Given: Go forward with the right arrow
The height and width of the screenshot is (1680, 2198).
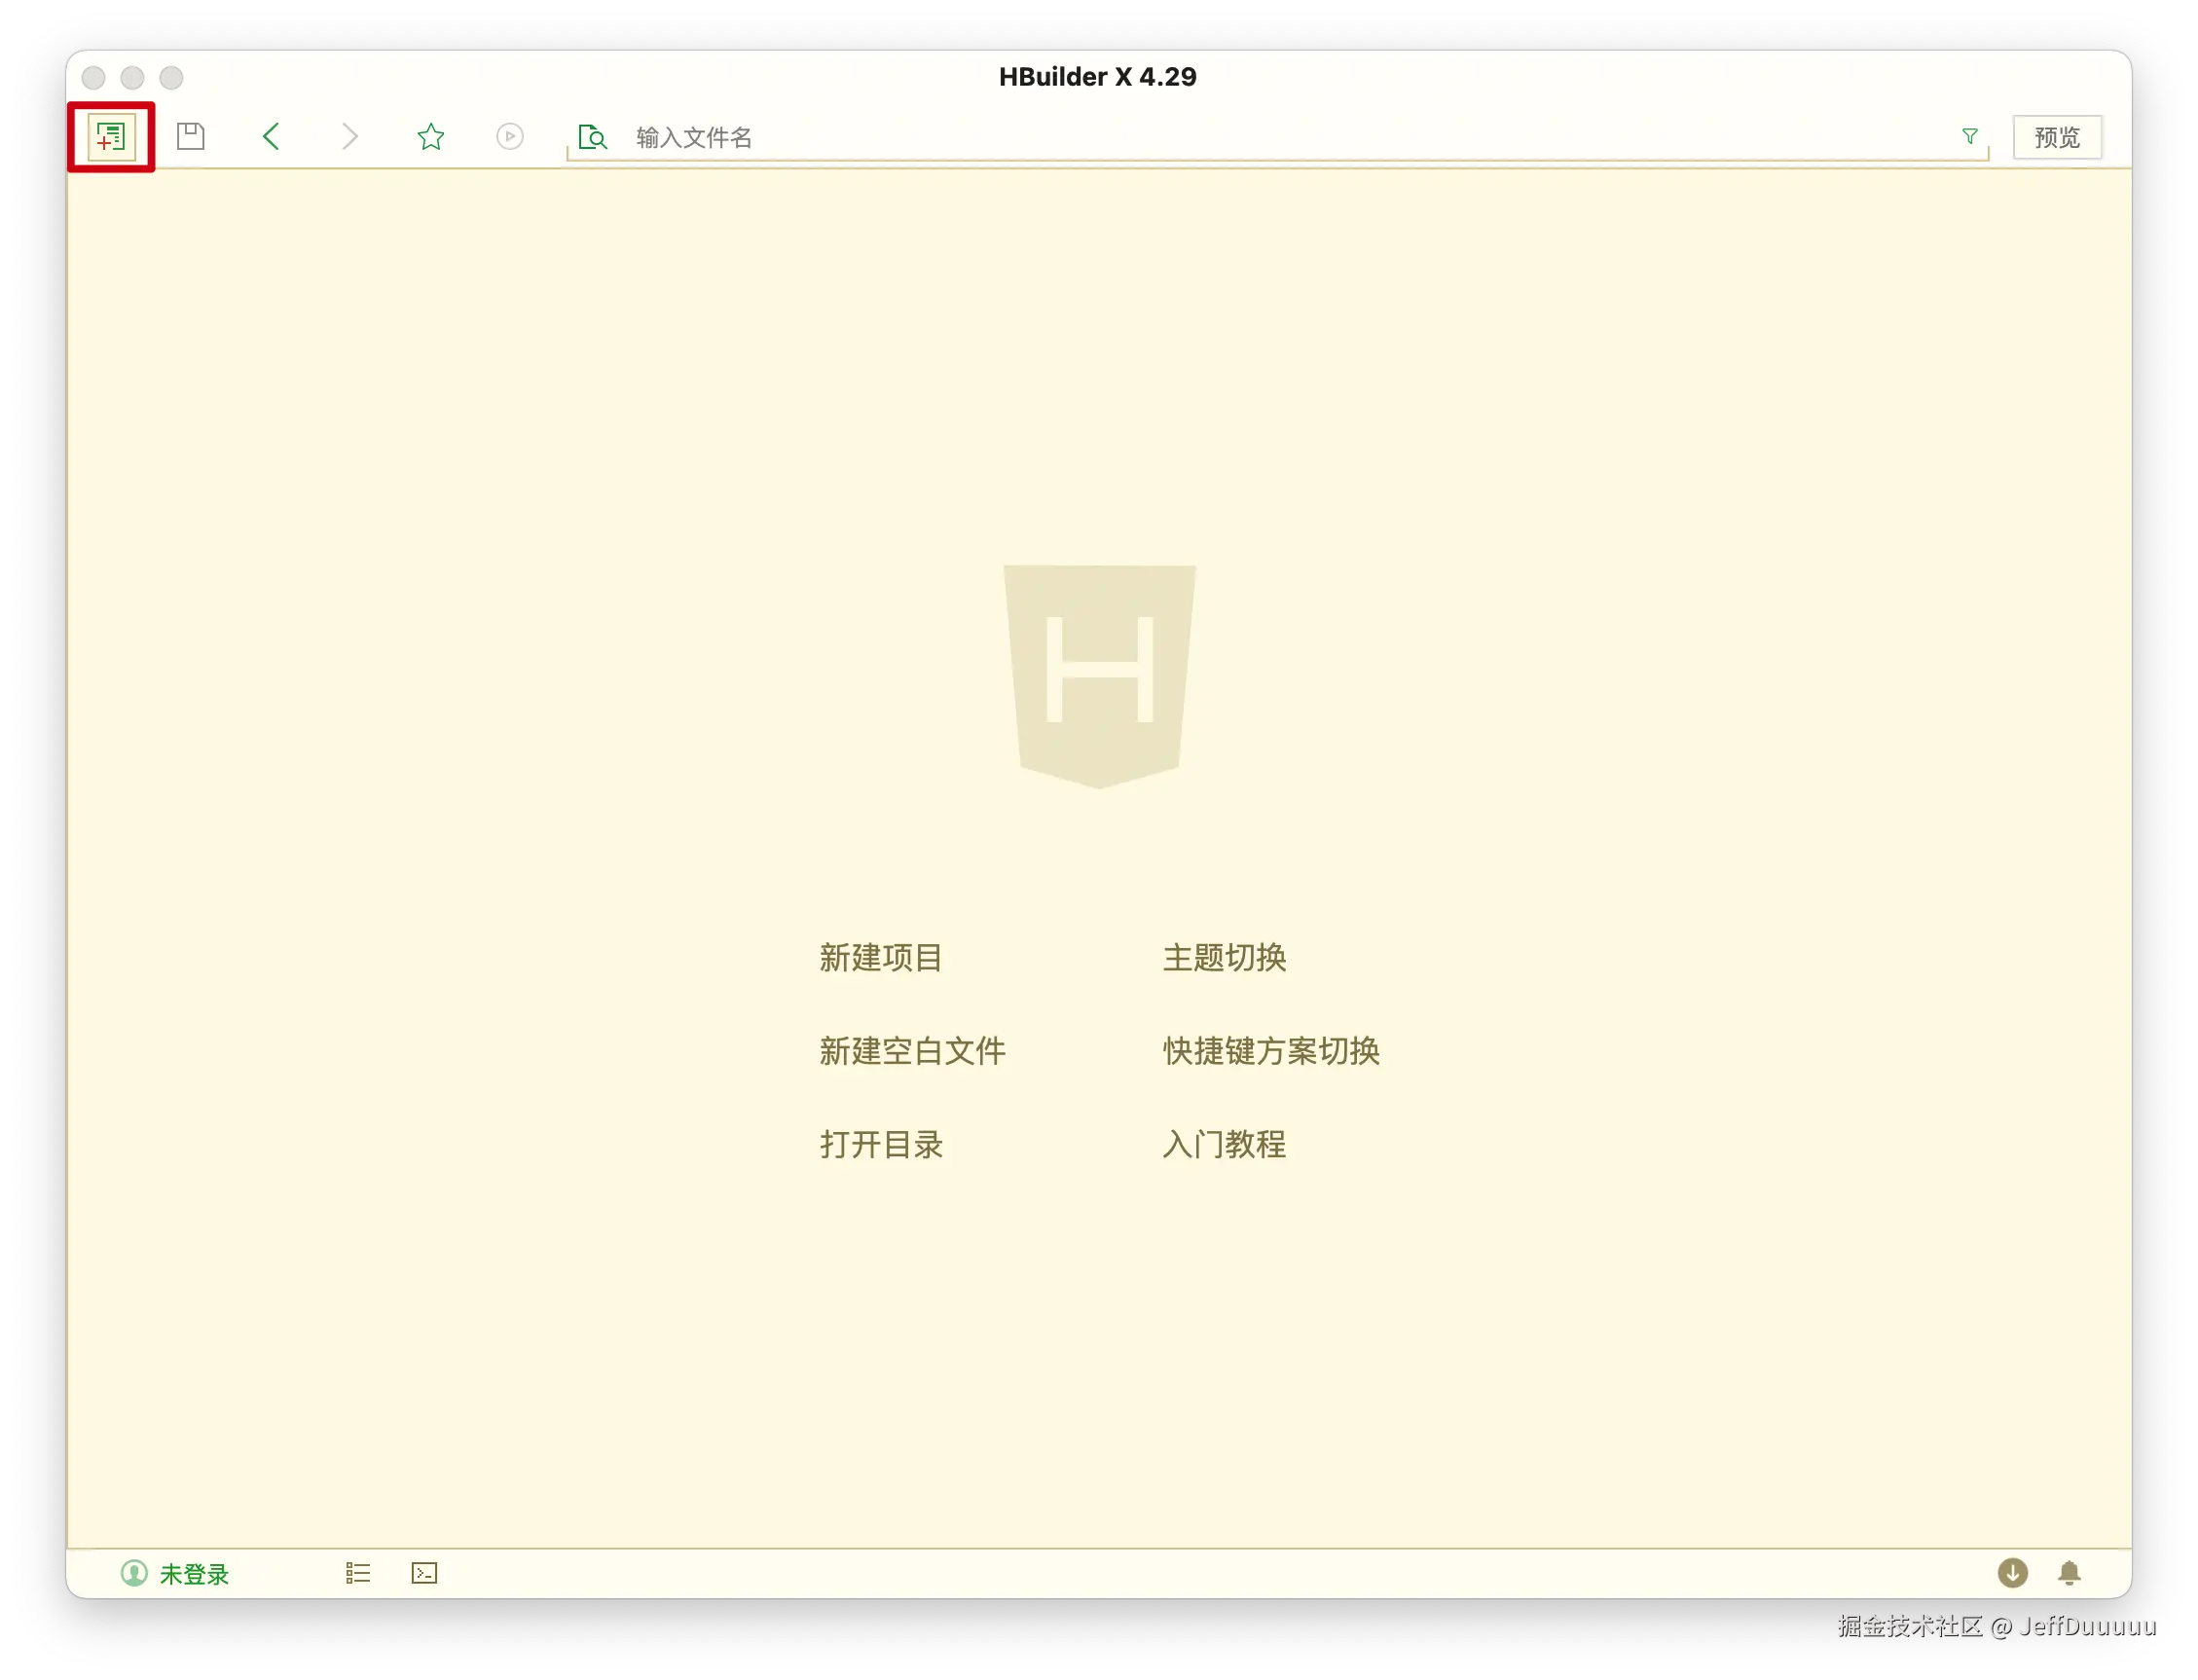Looking at the screenshot, I should [349, 136].
